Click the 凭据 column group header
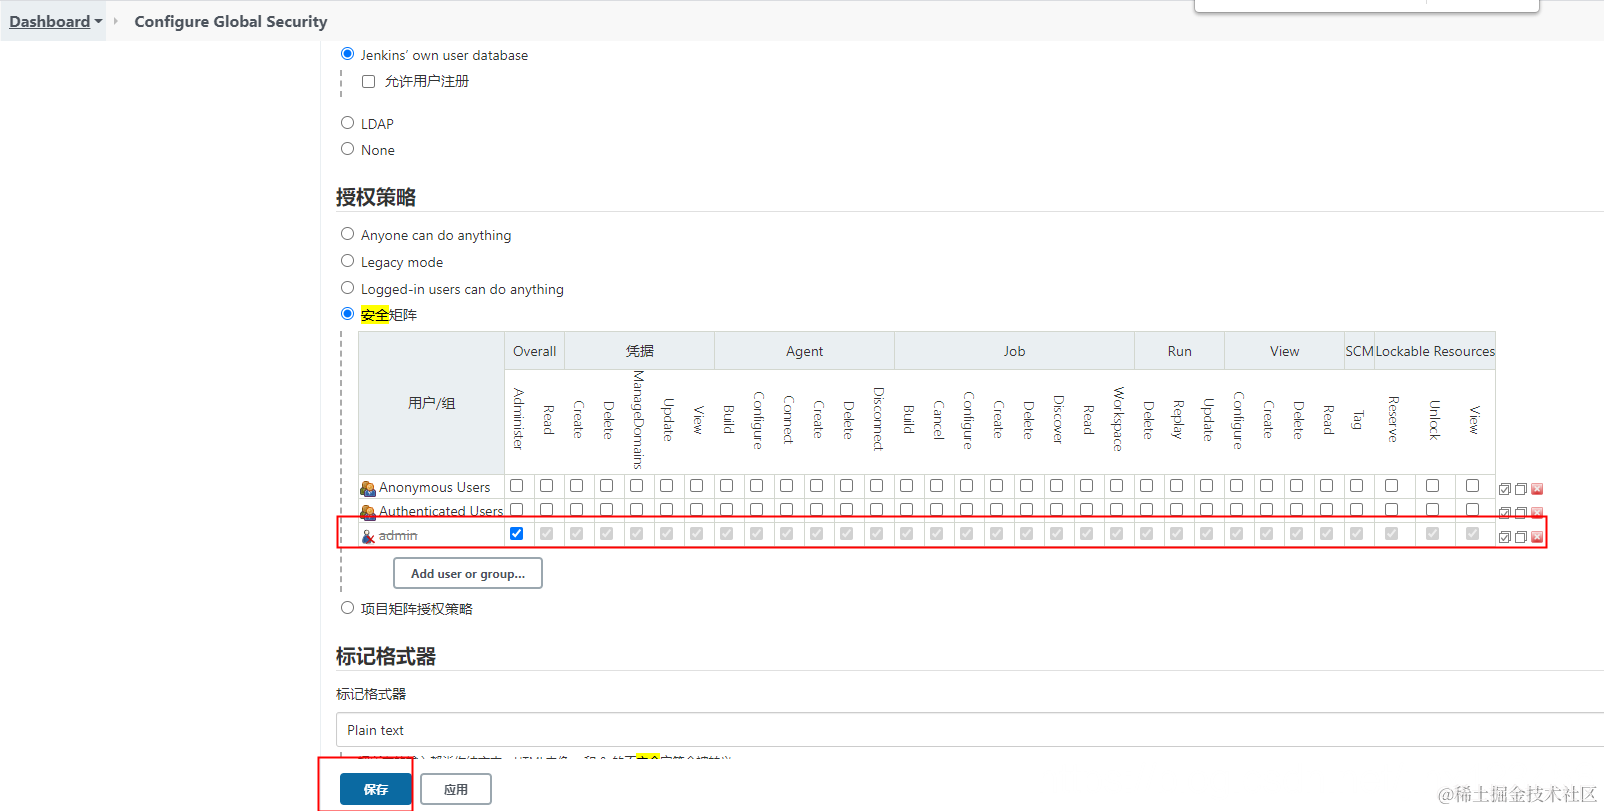This screenshot has height=811, width=1604. click(x=640, y=351)
